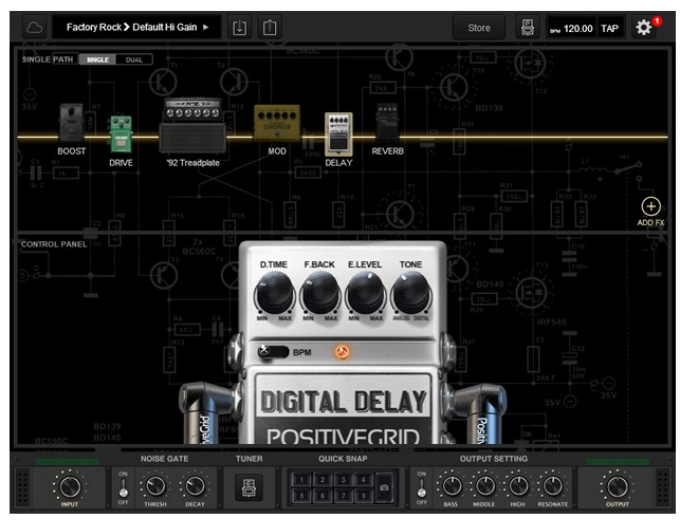Switch to the DUAL path option
The height and width of the screenshot is (528, 682).
pyautogui.click(x=134, y=60)
